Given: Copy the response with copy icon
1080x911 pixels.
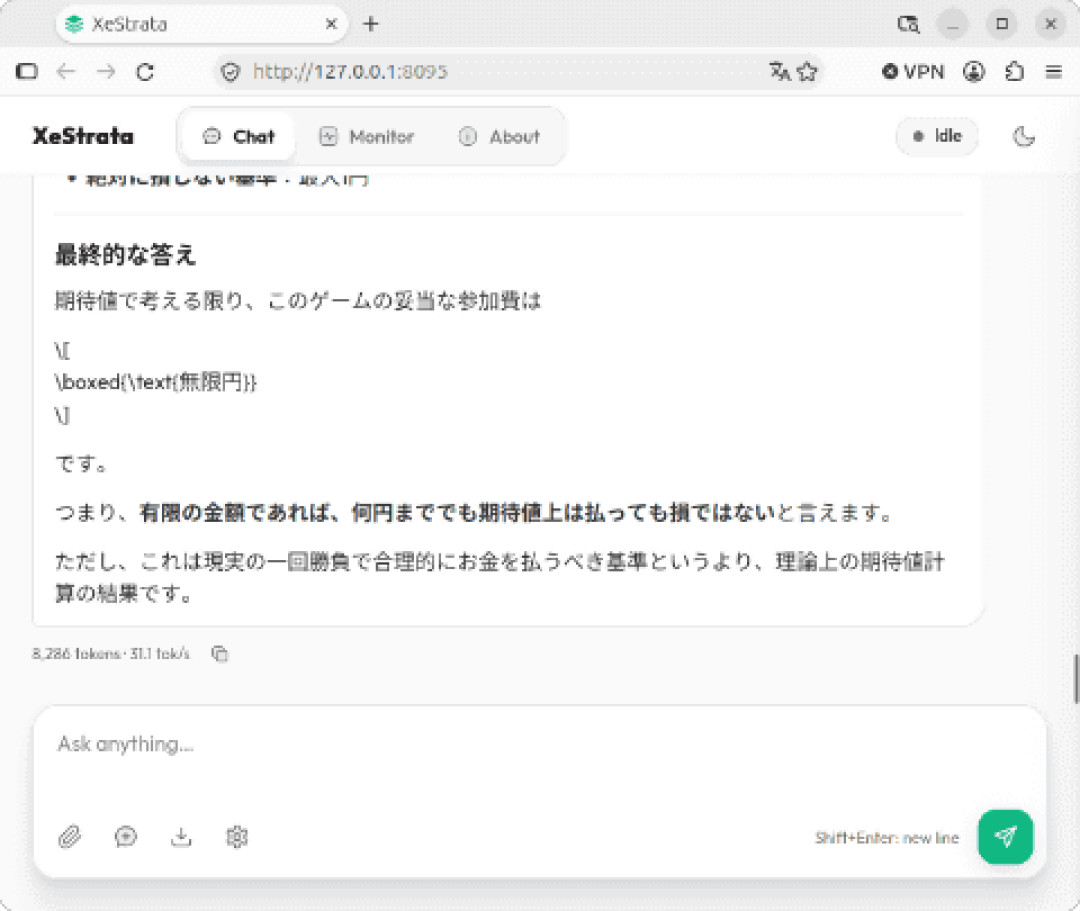Looking at the screenshot, I should coord(220,653).
